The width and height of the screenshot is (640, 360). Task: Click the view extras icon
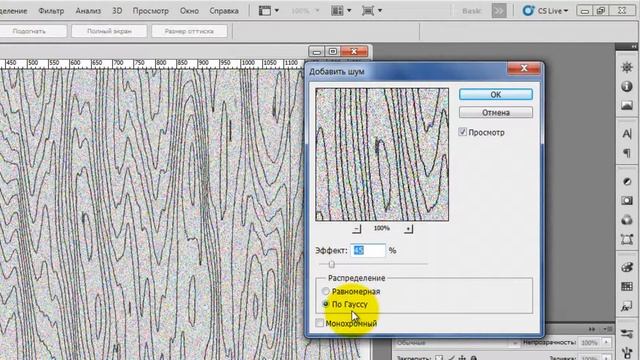(265, 11)
